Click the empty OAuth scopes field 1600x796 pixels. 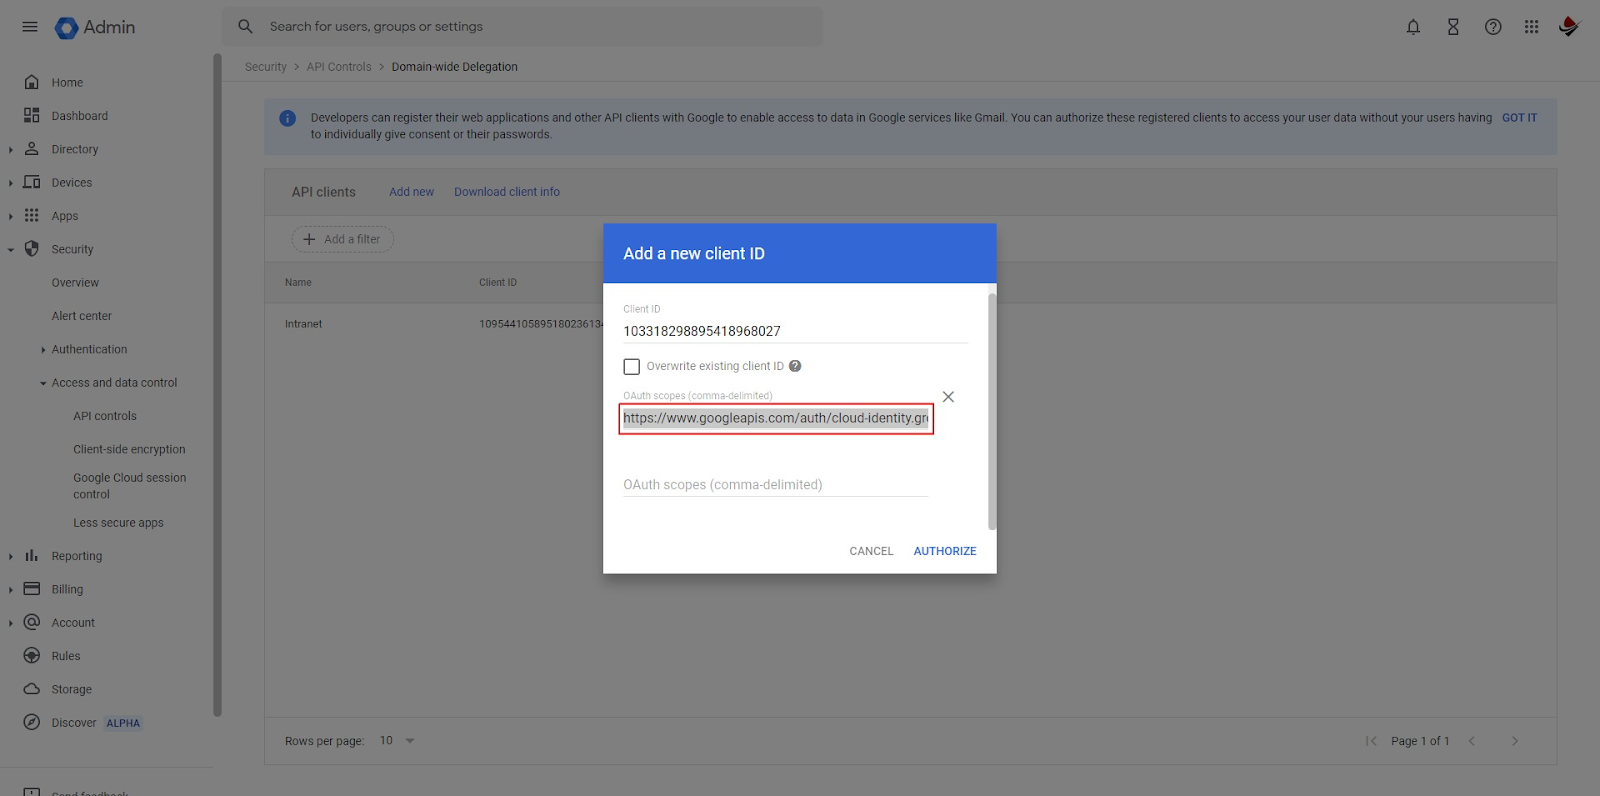[x=775, y=485]
